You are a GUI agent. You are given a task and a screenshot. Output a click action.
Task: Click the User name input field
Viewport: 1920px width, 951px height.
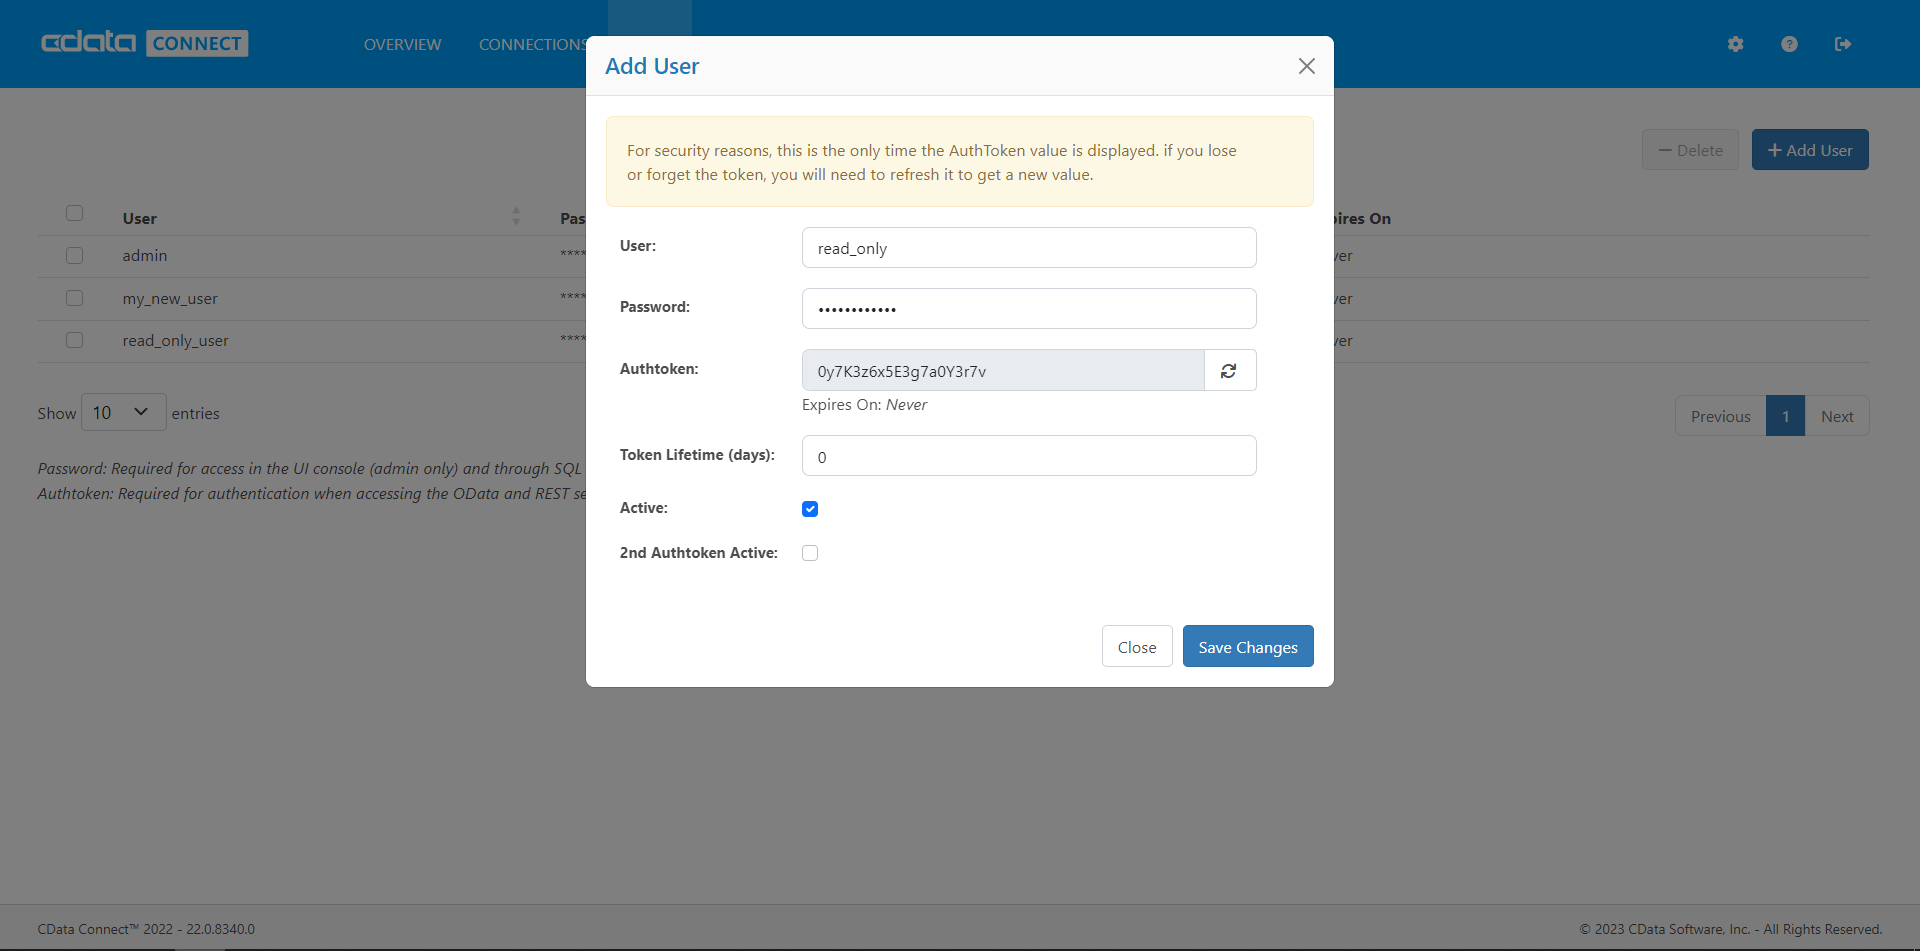point(1028,247)
